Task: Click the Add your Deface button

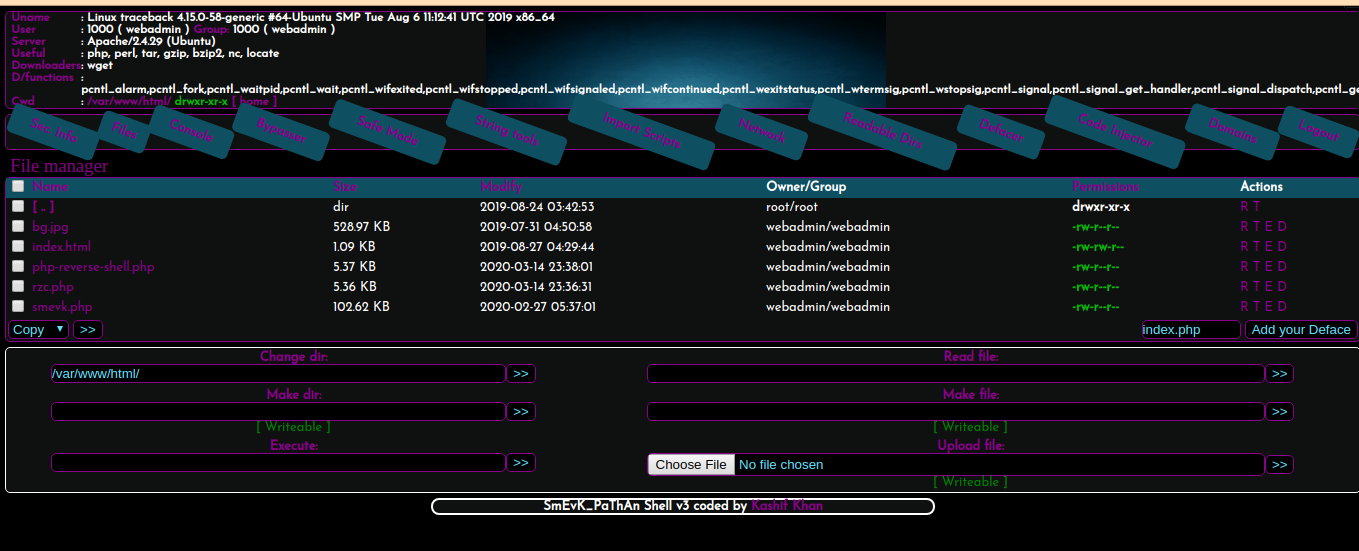Action: click(1300, 329)
